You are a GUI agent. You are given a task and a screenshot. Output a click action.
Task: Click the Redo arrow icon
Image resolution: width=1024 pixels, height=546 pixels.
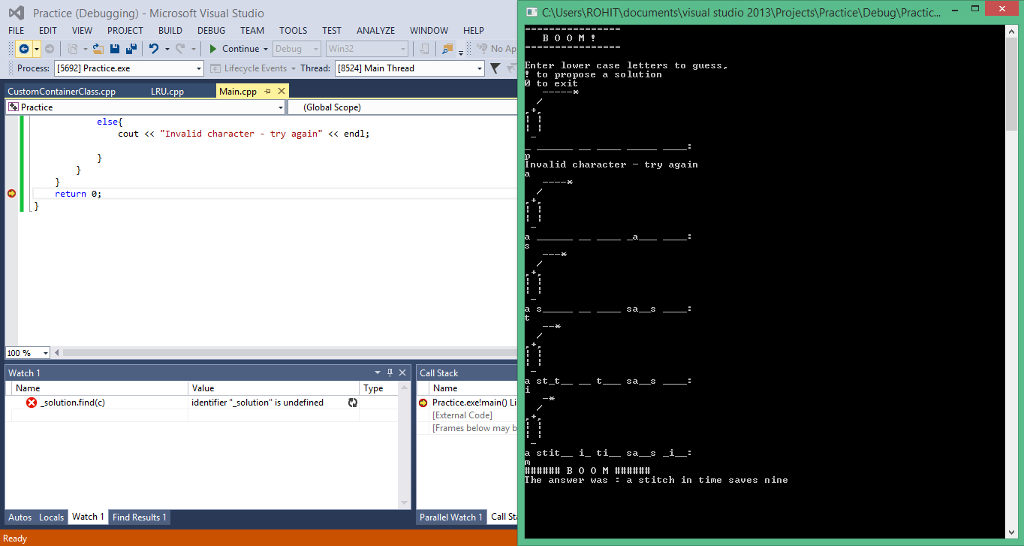coord(181,49)
